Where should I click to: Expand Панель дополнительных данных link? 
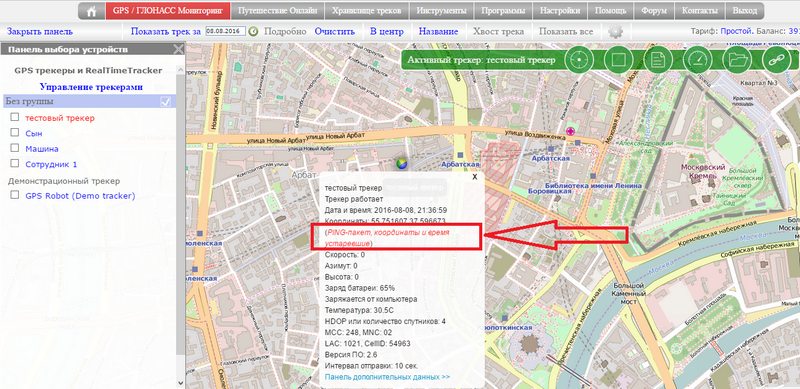[x=387, y=377]
